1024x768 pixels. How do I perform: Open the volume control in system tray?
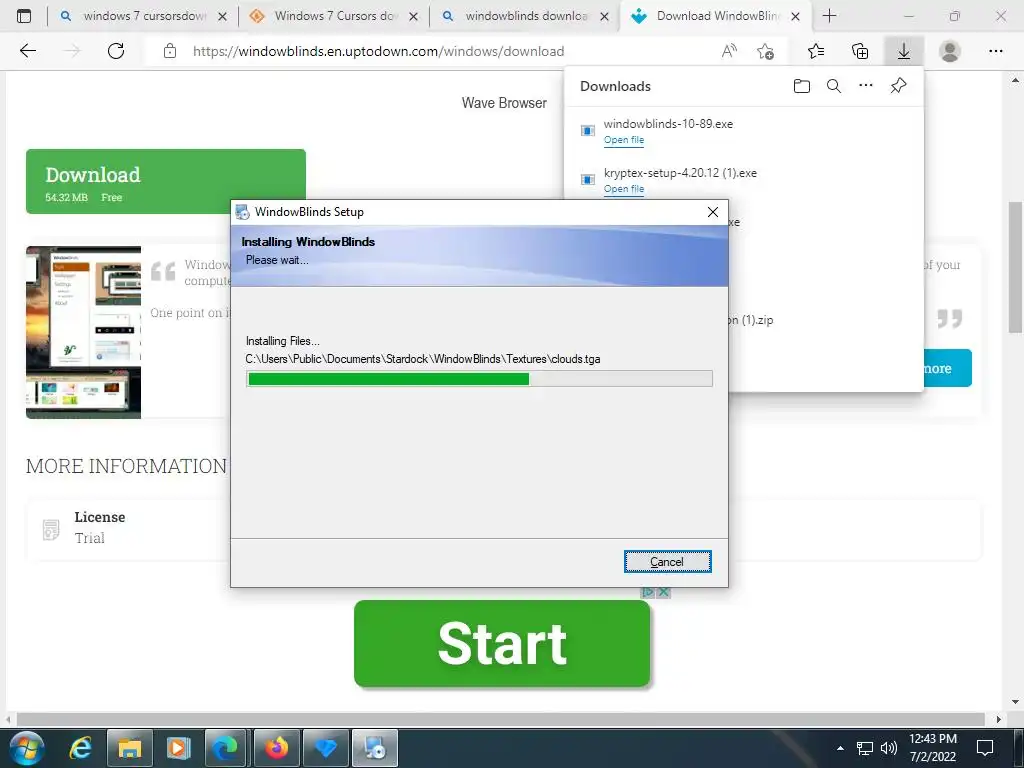[889, 748]
